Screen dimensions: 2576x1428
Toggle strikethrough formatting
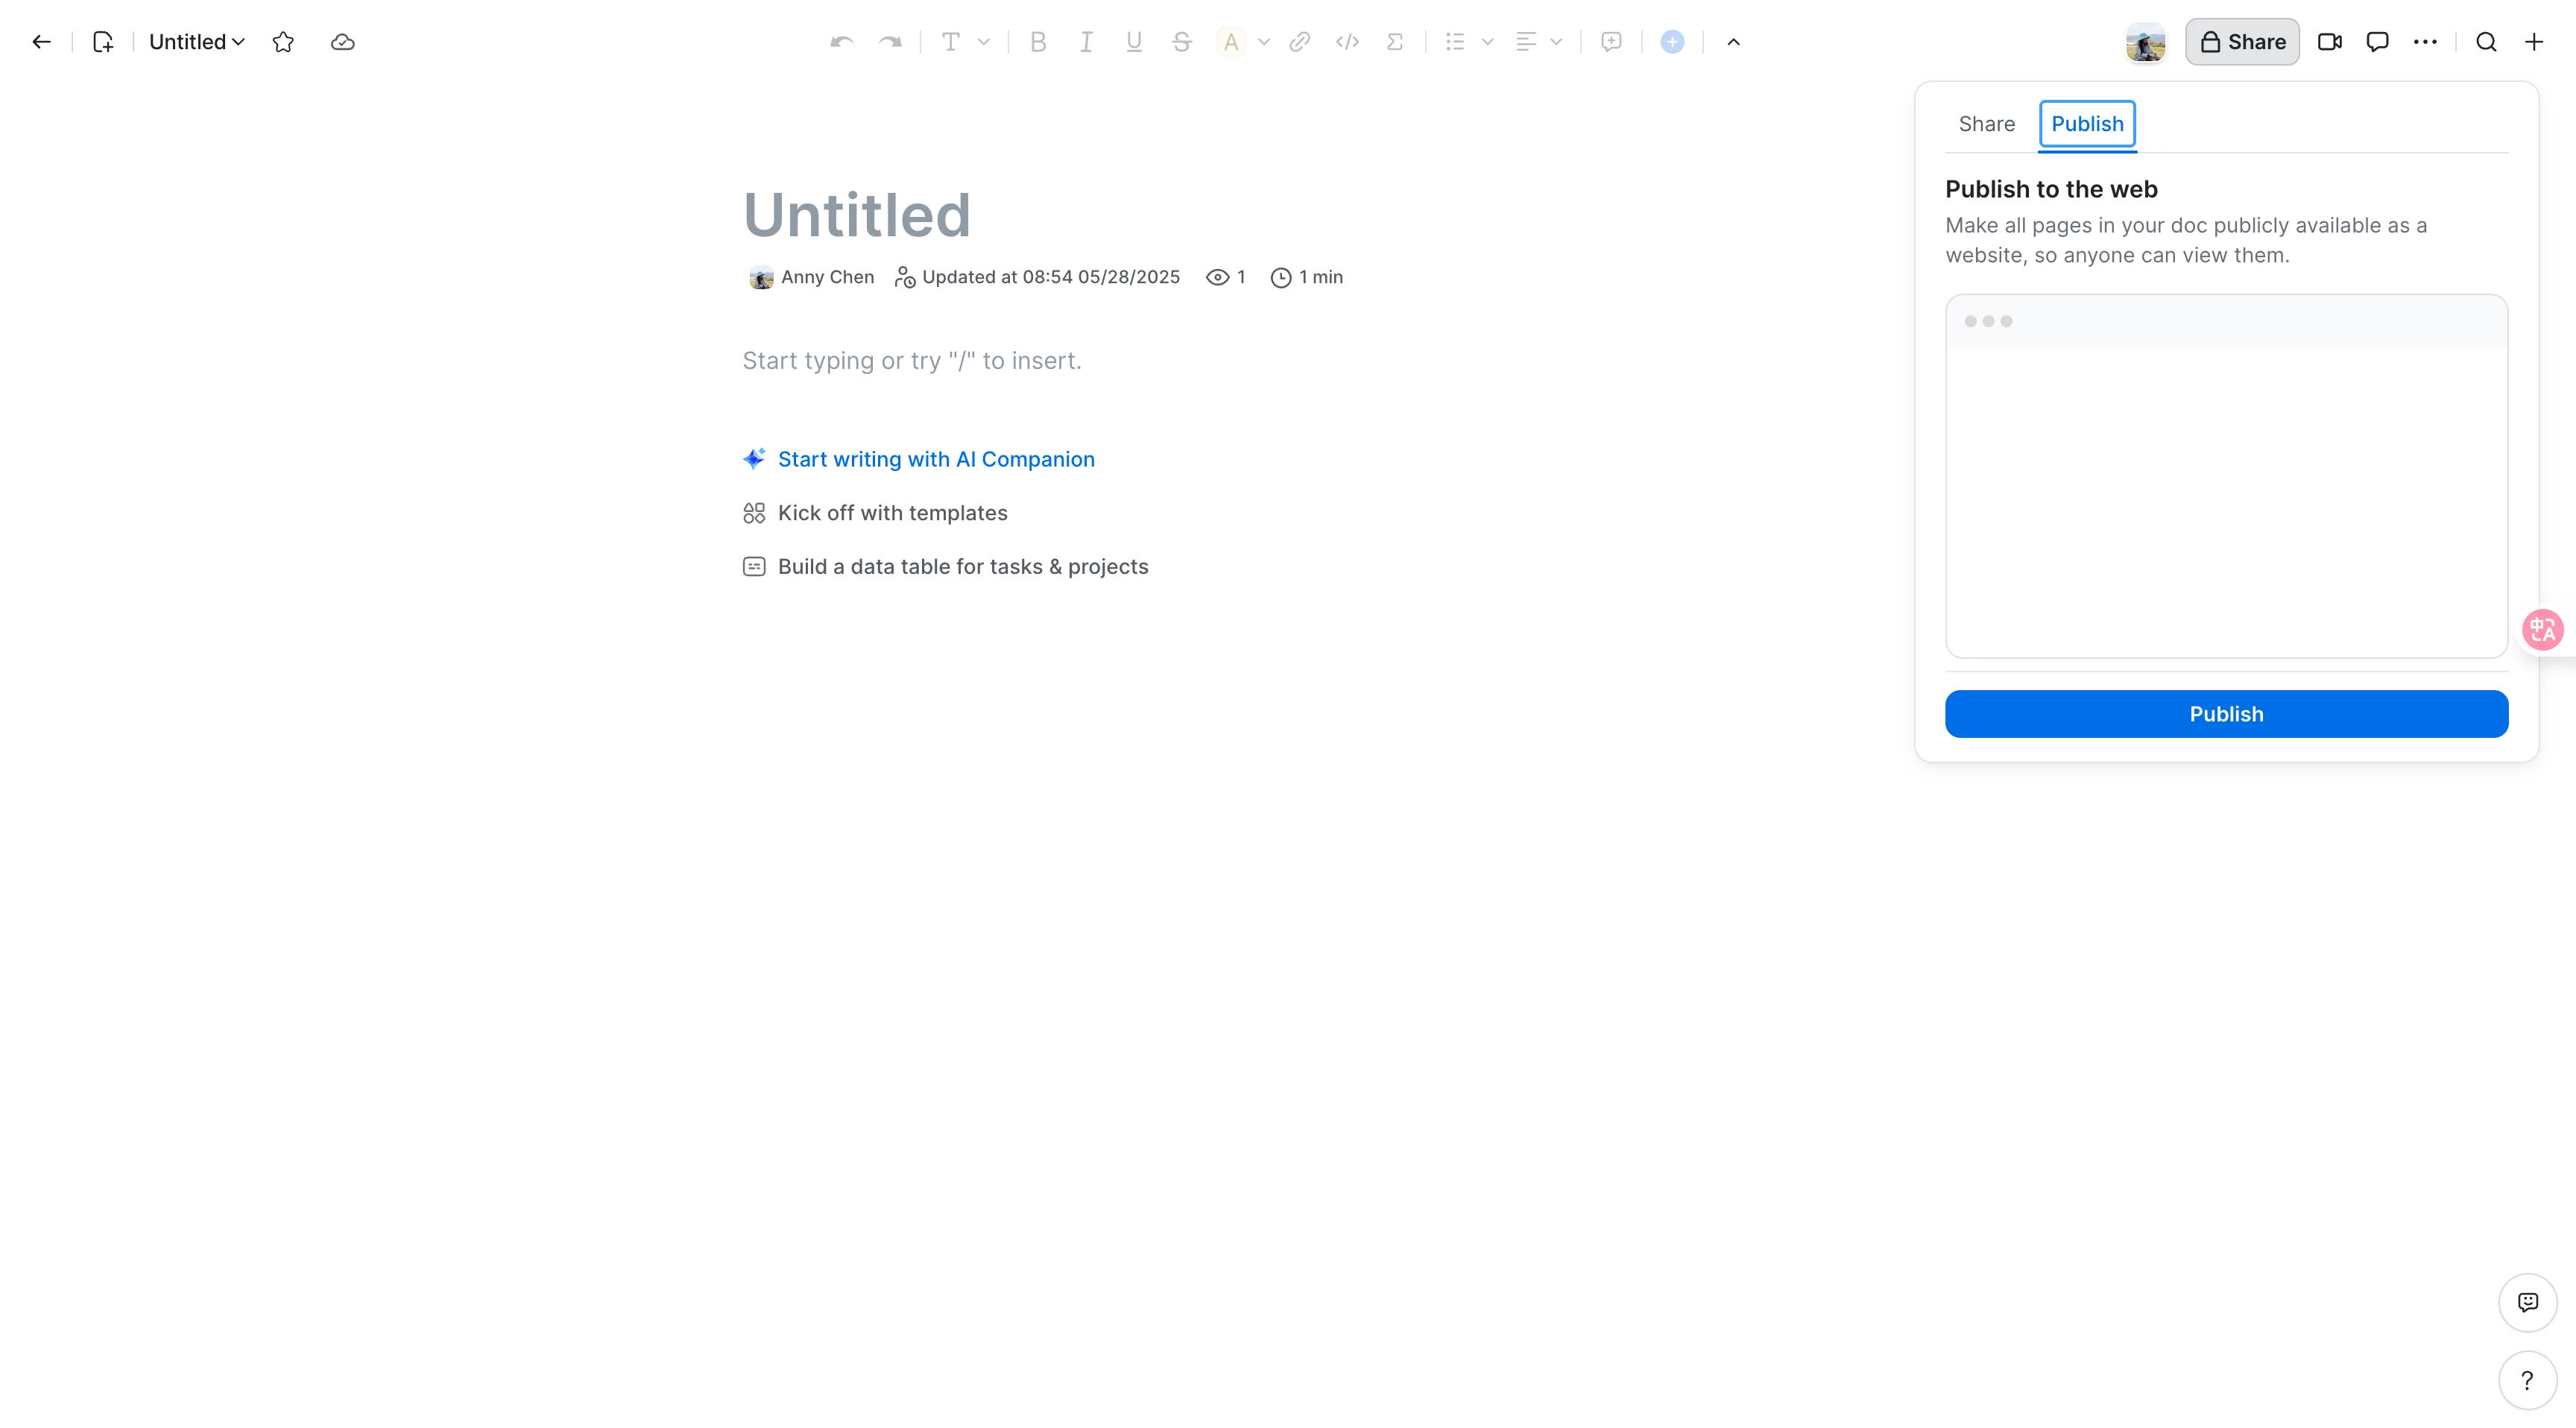tap(1181, 42)
